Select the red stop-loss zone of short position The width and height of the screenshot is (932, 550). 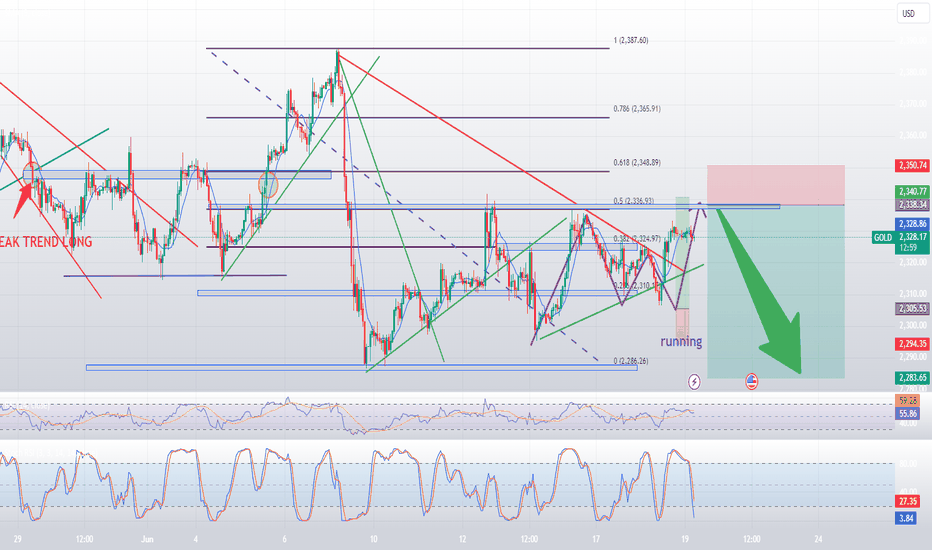tap(776, 185)
